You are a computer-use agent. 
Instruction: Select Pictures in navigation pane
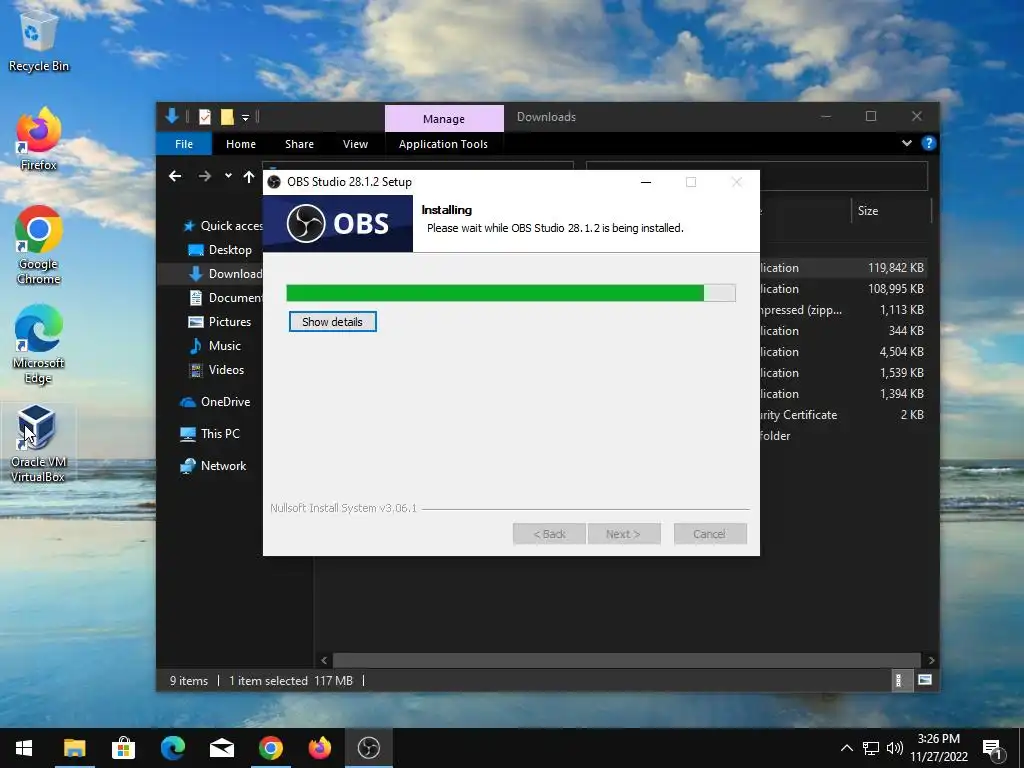pyautogui.click(x=219, y=322)
